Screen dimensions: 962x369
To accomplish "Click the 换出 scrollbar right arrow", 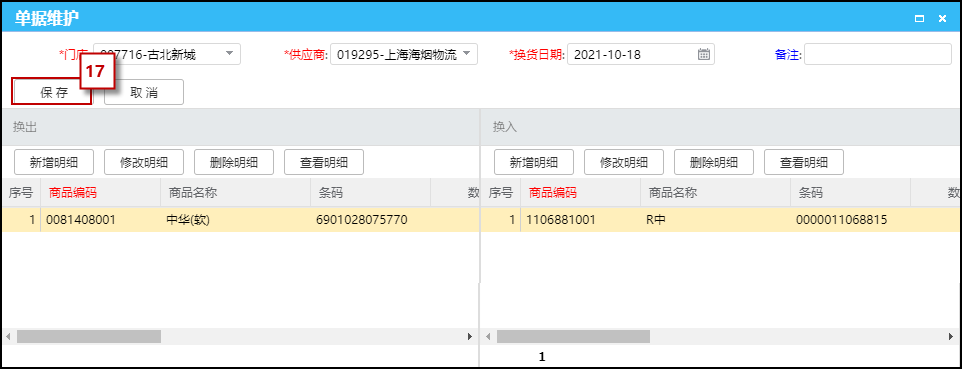I will tap(471, 336).
